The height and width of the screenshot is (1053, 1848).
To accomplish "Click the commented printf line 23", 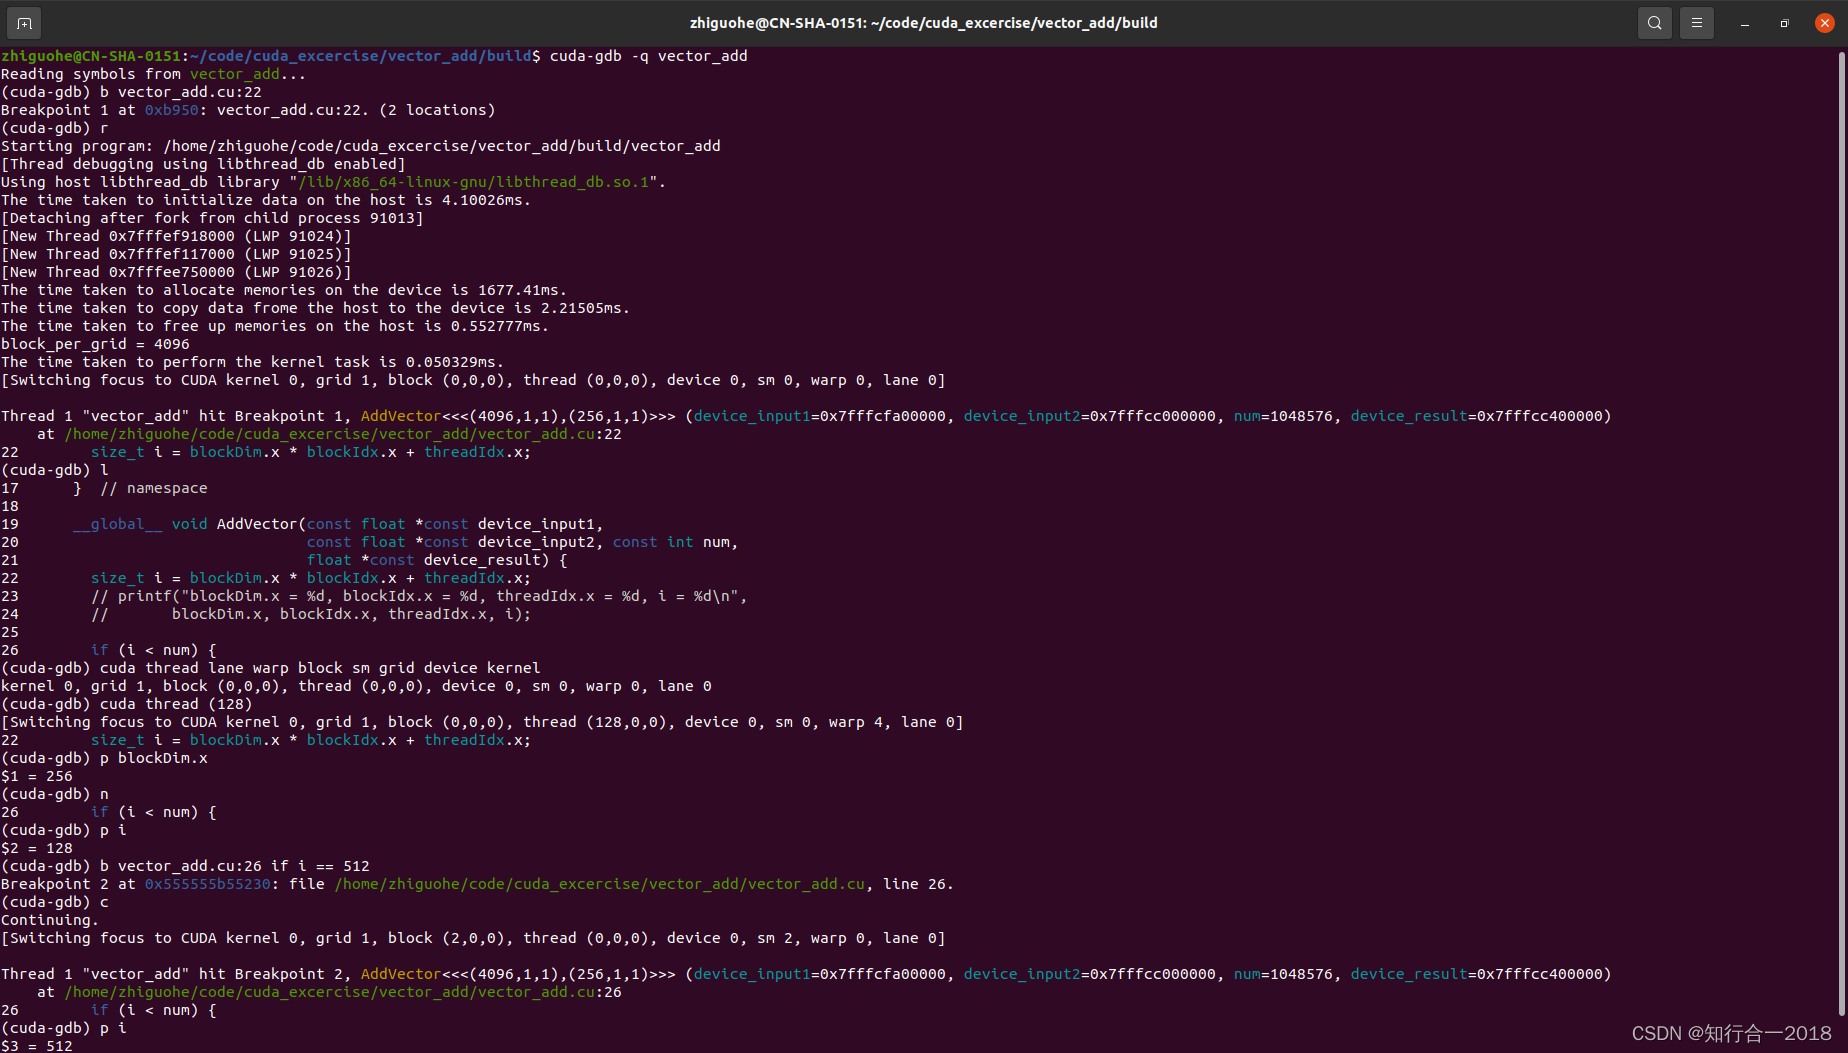I will pos(420,596).
